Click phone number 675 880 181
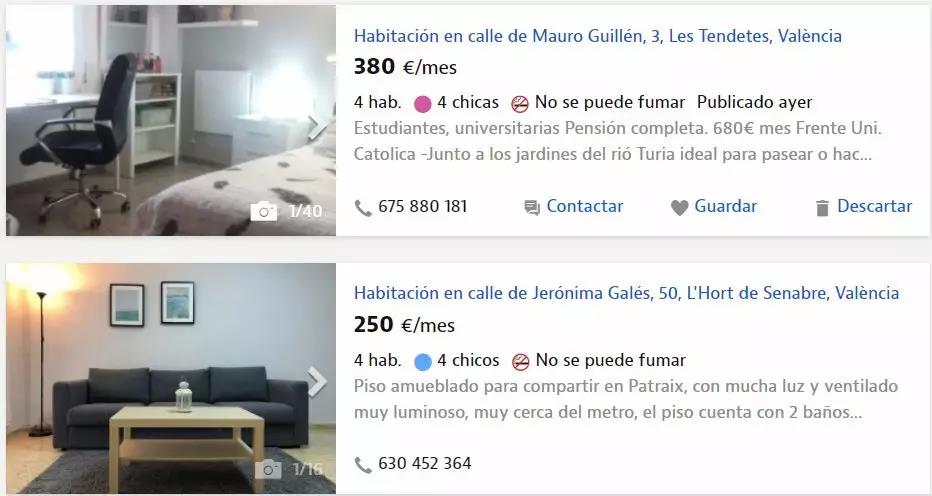 pos(423,206)
